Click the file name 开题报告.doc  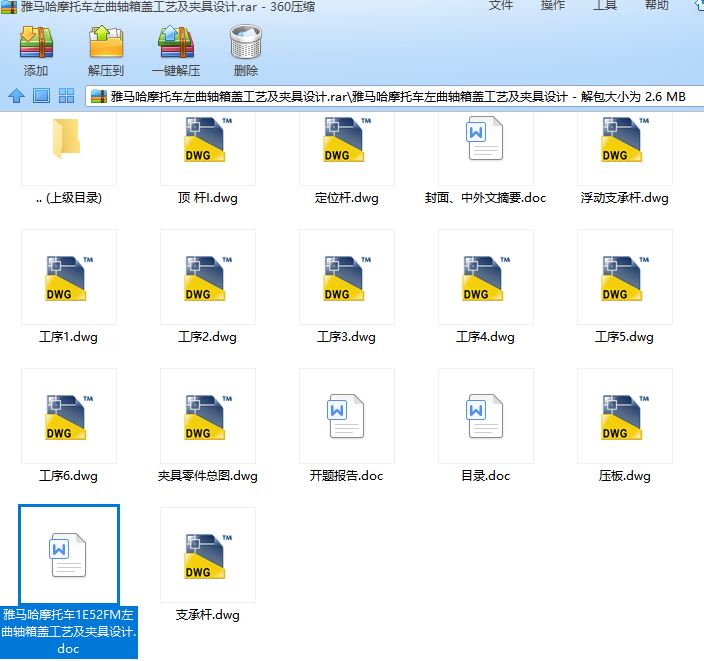tap(346, 476)
